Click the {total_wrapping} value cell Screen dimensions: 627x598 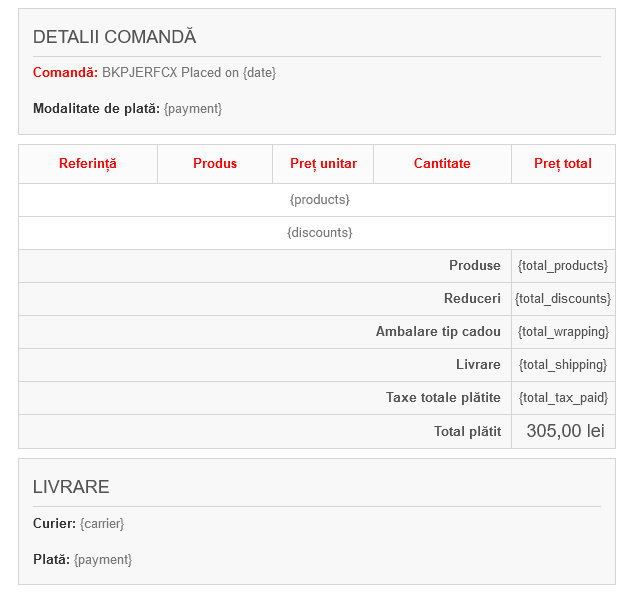coord(563,332)
